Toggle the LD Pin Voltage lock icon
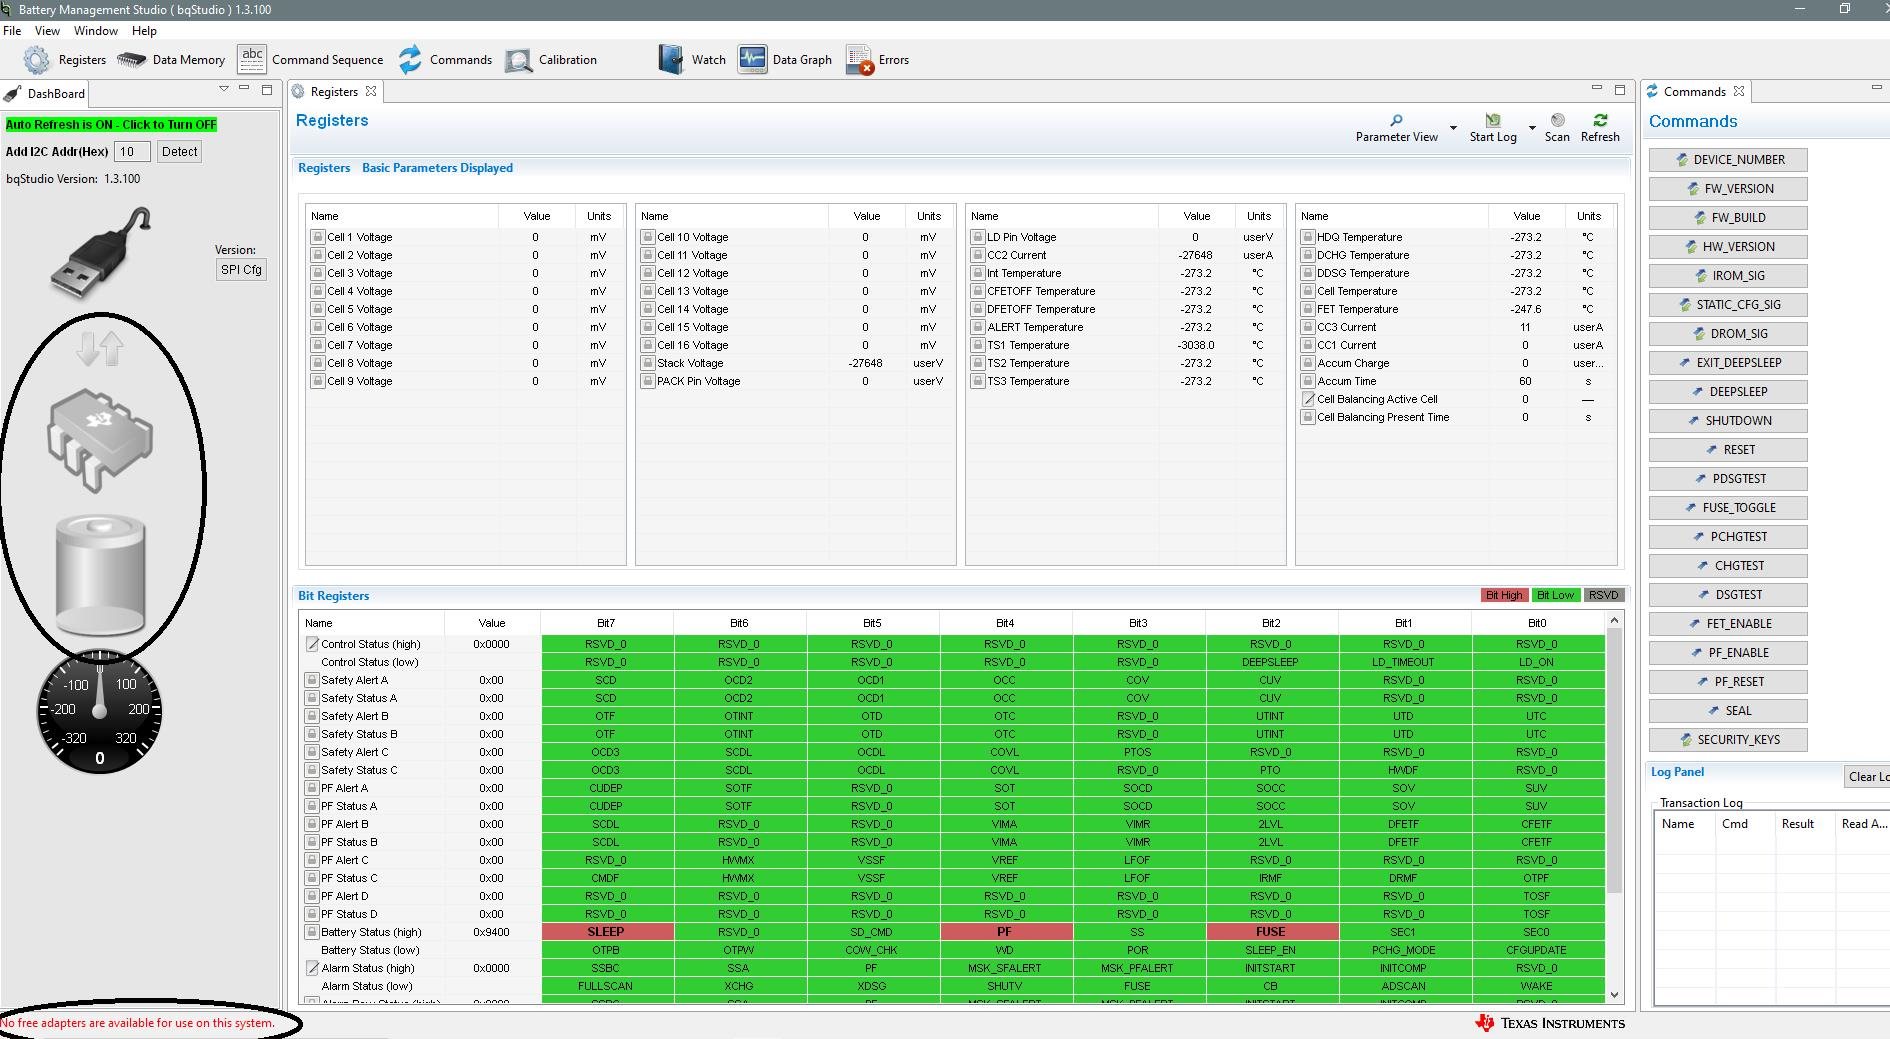This screenshot has width=1890, height=1039. click(977, 237)
